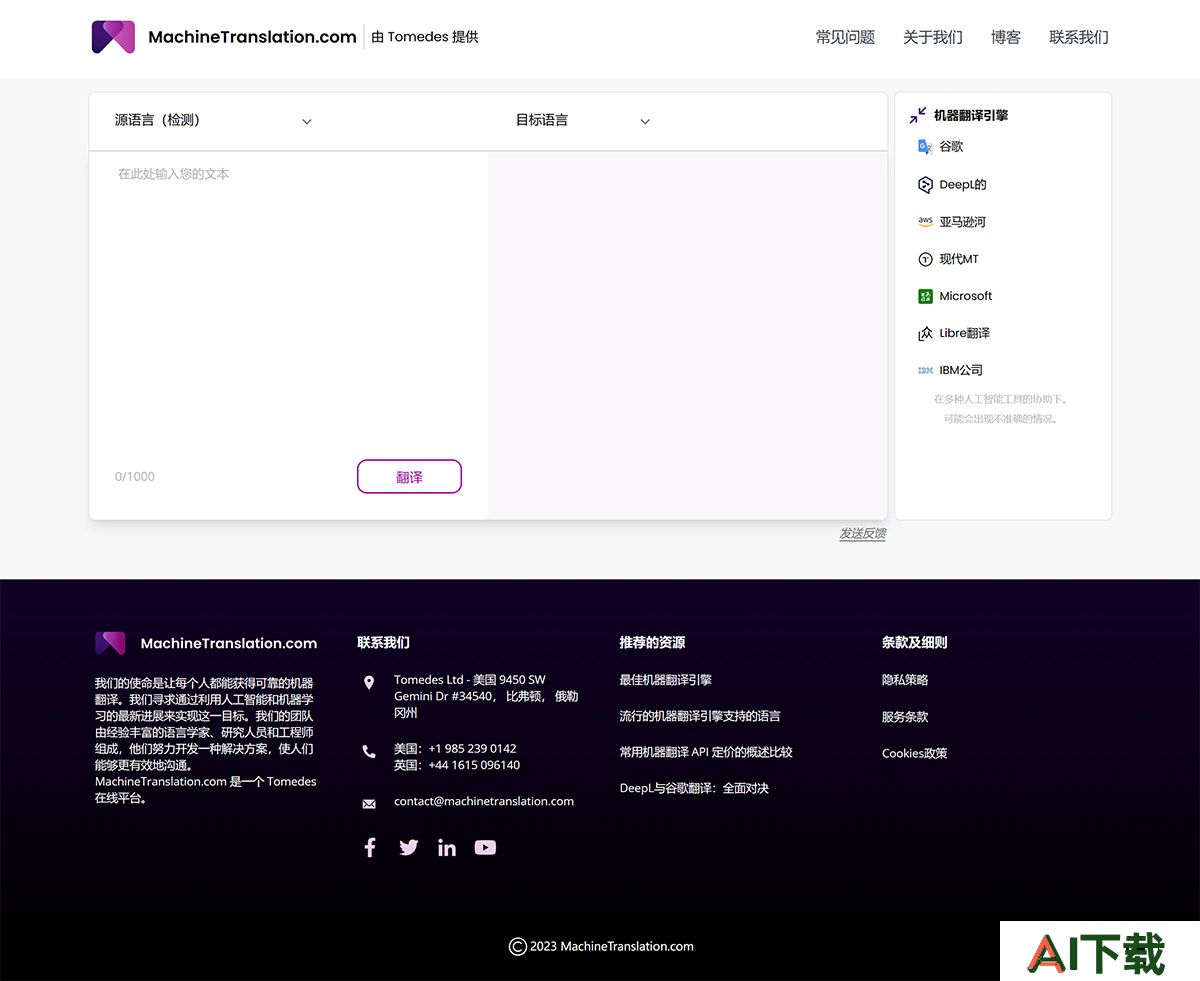Open the Cookies政策 link
The width and height of the screenshot is (1200, 981).
pos(914,754)
